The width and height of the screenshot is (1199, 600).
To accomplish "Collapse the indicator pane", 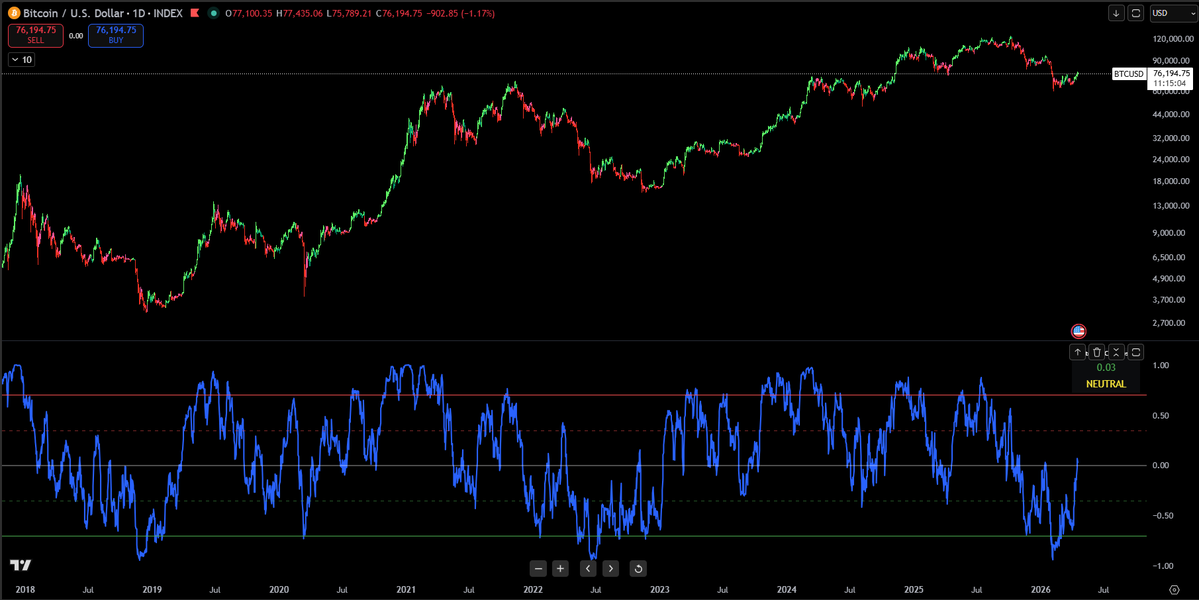I will (1116, 352).
